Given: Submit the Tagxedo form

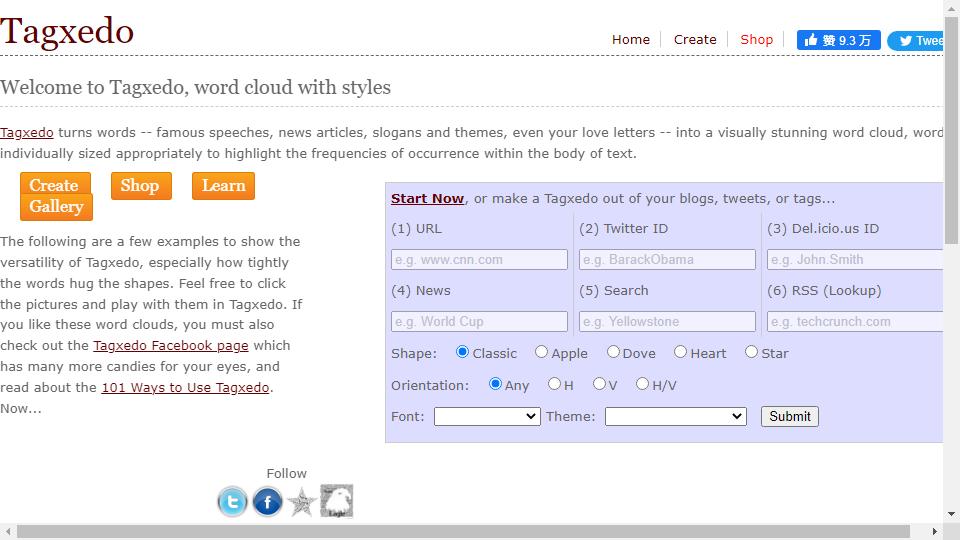Looking at the screenshot, I should [790, 417].
